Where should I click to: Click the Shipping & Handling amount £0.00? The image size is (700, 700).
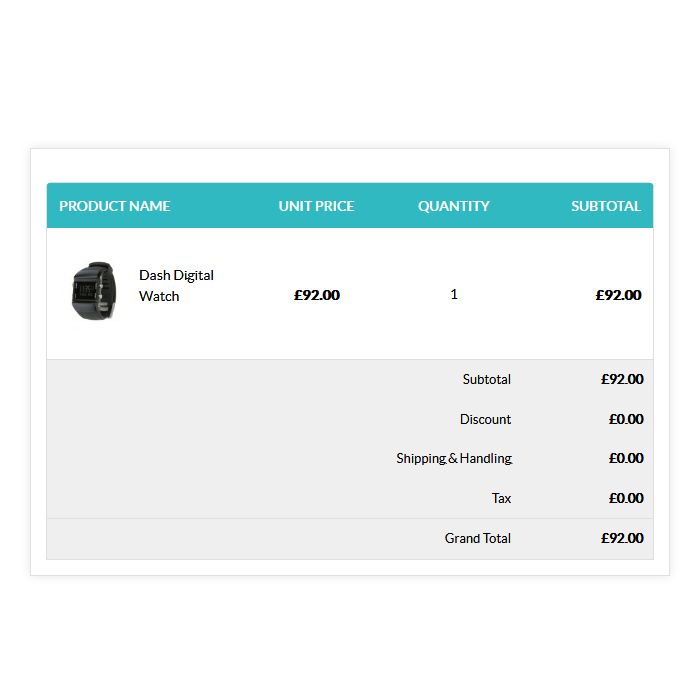(x=626, y=458)
